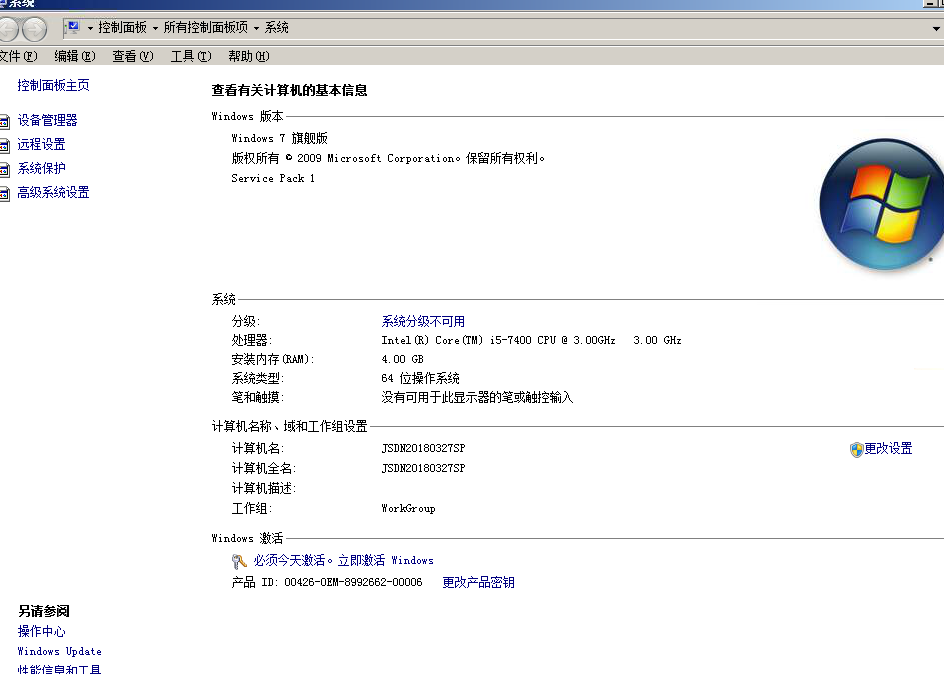Viewport: 944px width, 674px height.
Task: Open Windows Update link in sidebar
Action: (59, 651)
